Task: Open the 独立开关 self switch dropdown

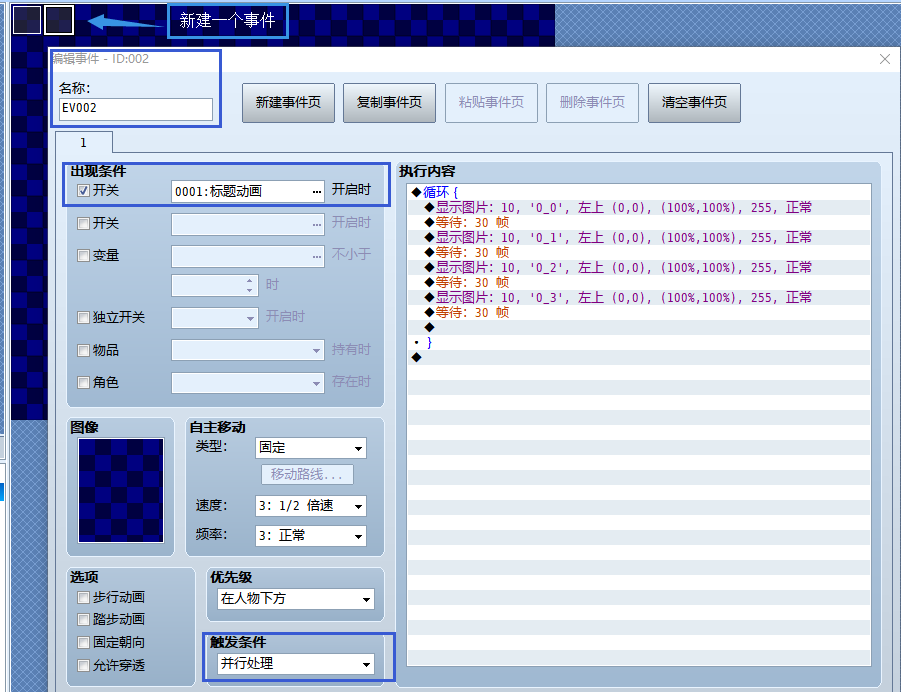Action: pyautogui.click(x=215, y=318)
